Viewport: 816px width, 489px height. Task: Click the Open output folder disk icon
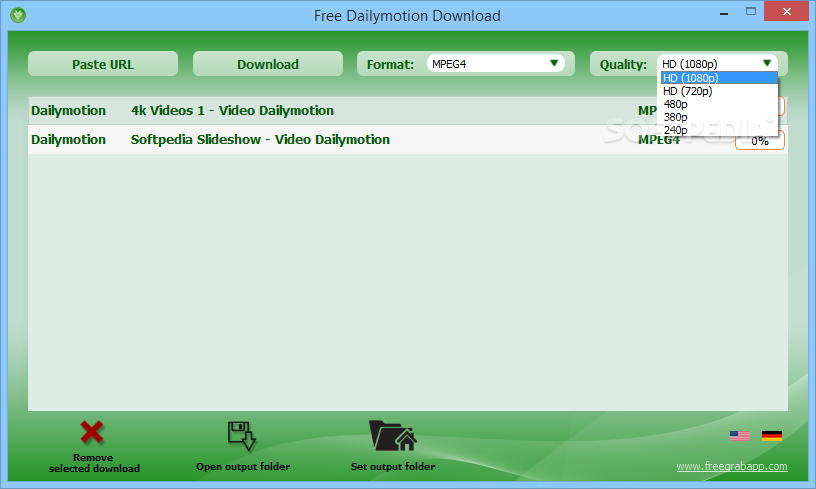pyautogui.click(x=242, y=435)
